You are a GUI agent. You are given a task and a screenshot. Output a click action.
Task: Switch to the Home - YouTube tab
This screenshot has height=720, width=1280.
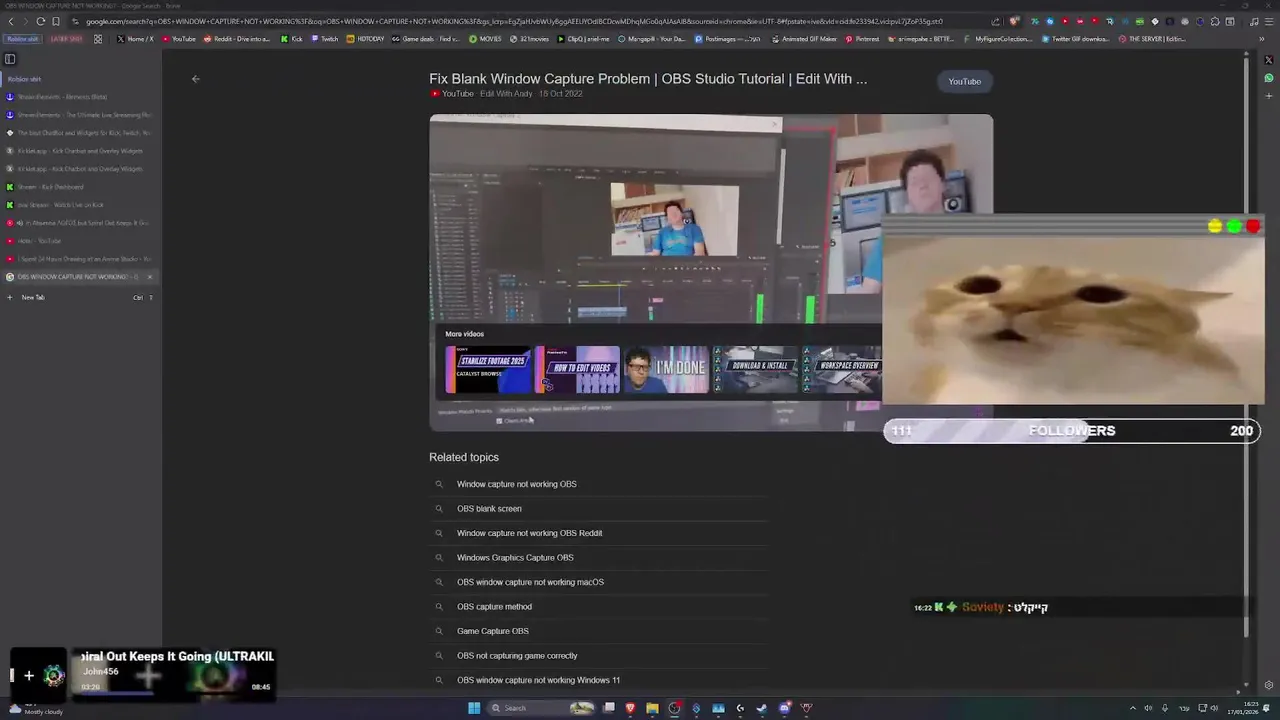[80, 241]
